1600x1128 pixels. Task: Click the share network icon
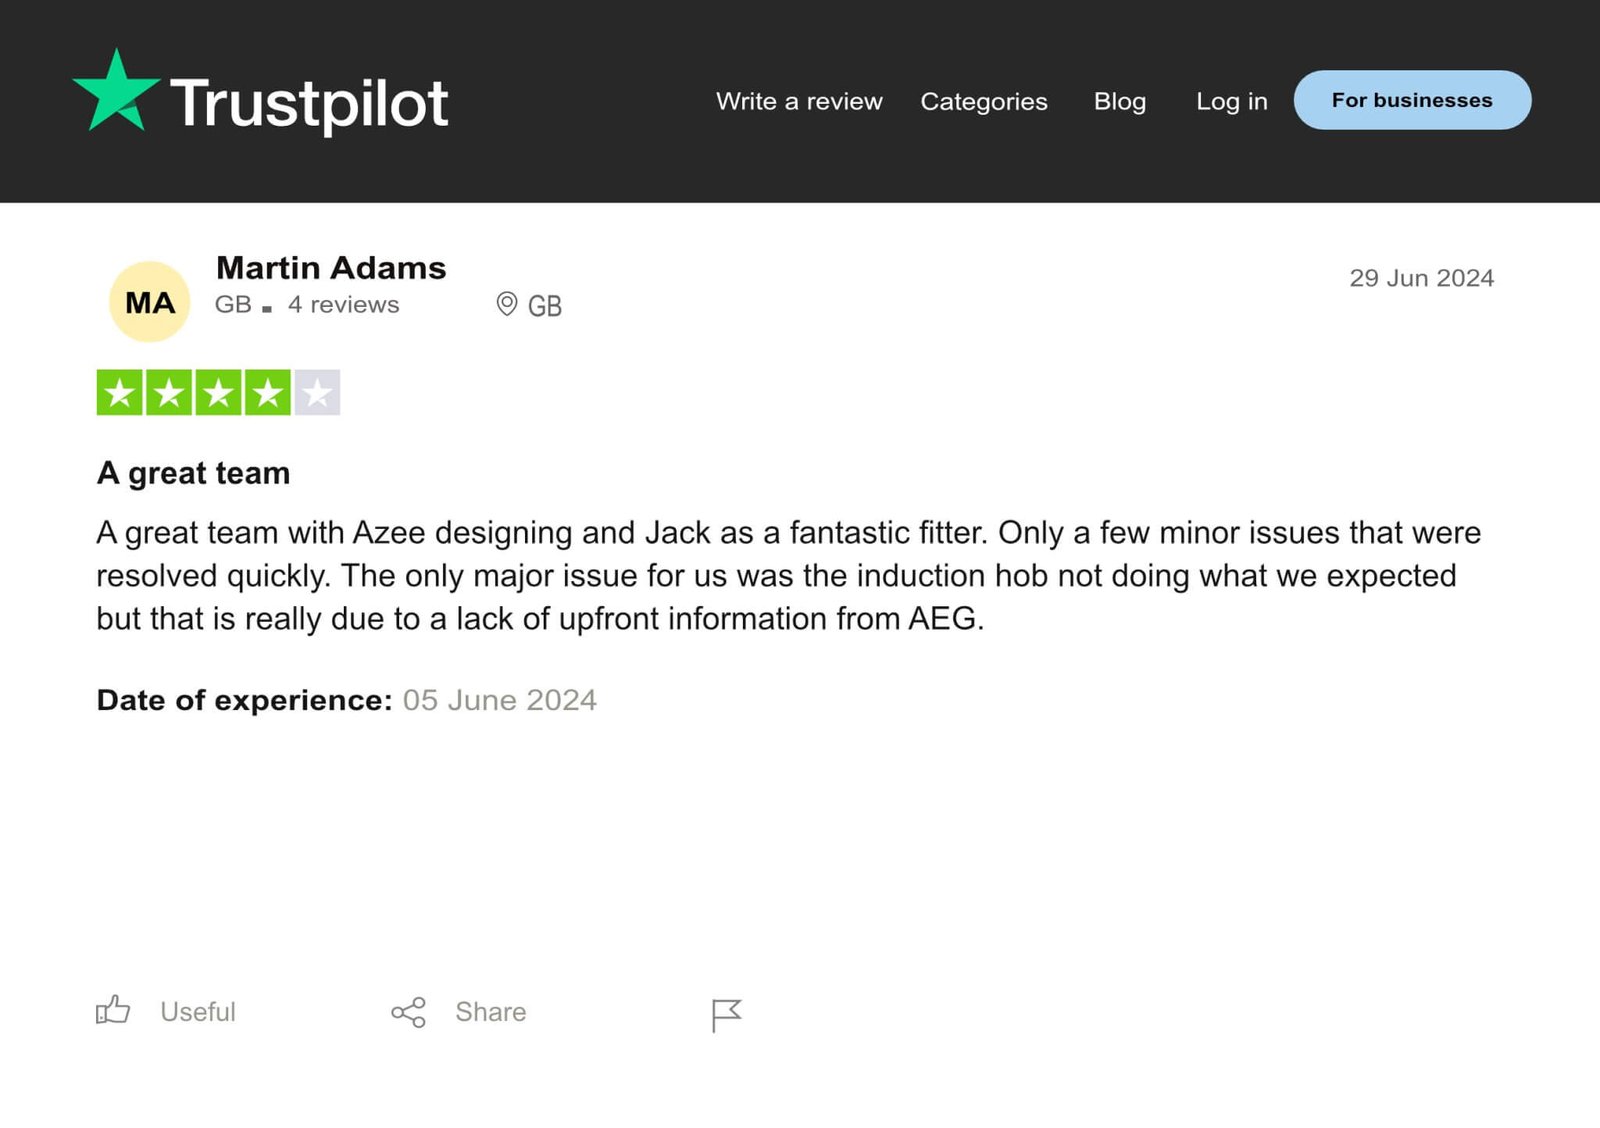408,1012
